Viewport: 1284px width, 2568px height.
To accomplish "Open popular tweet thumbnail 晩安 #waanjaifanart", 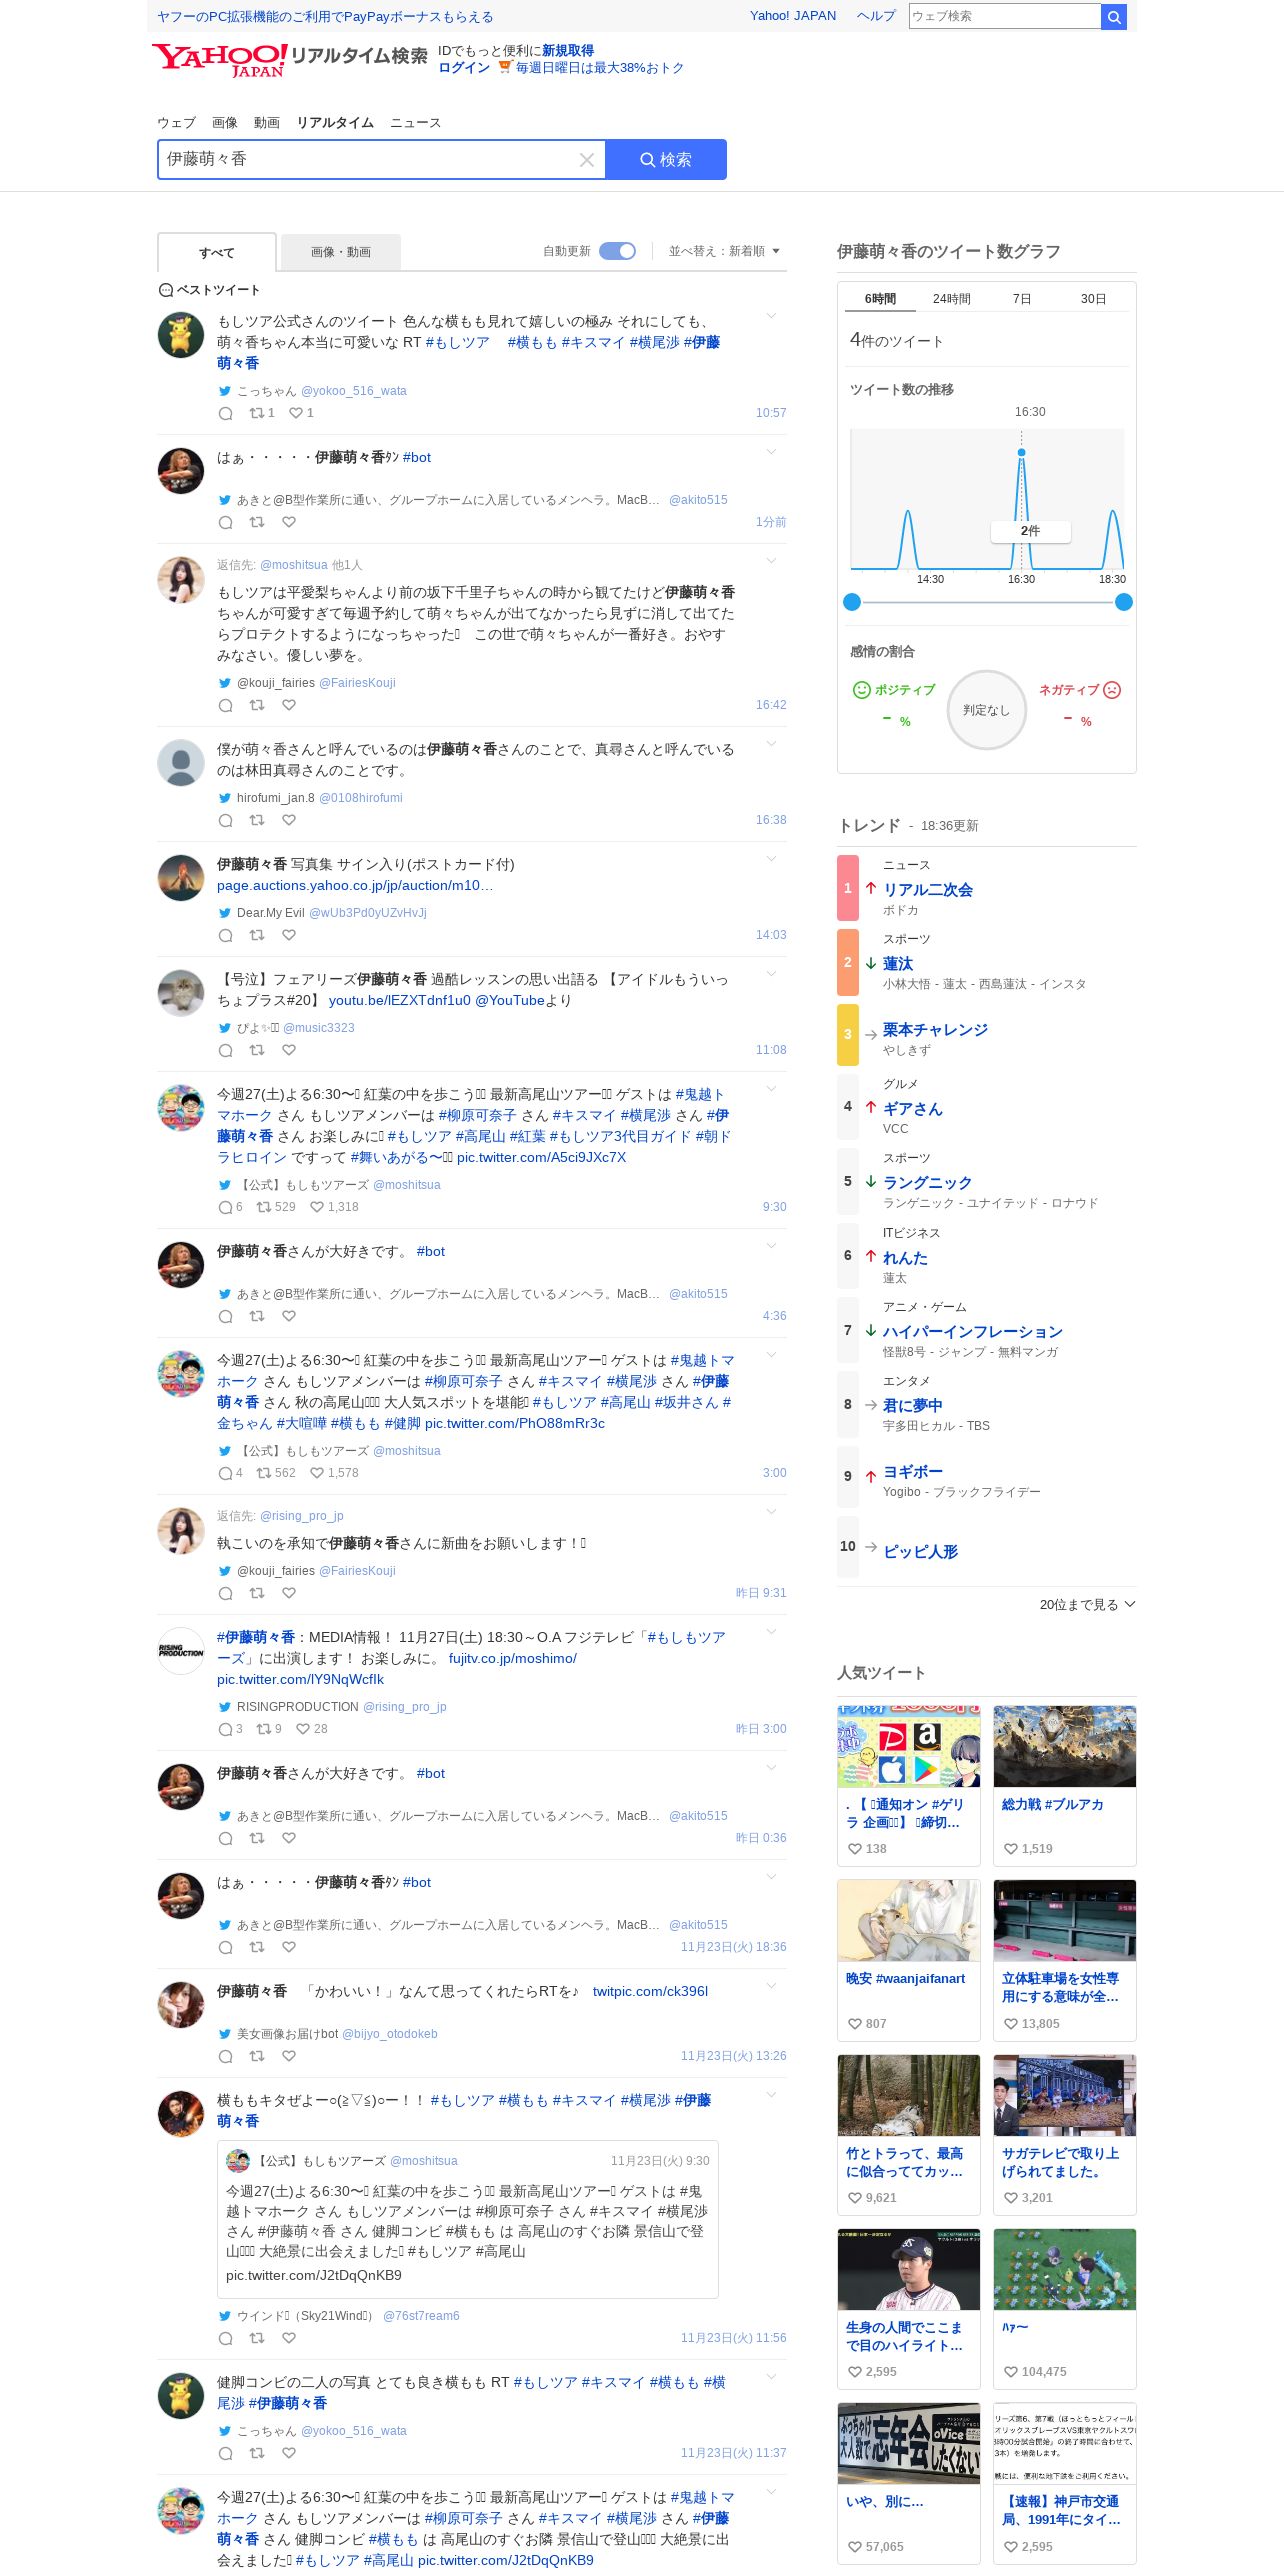I will coord(909,1920).
